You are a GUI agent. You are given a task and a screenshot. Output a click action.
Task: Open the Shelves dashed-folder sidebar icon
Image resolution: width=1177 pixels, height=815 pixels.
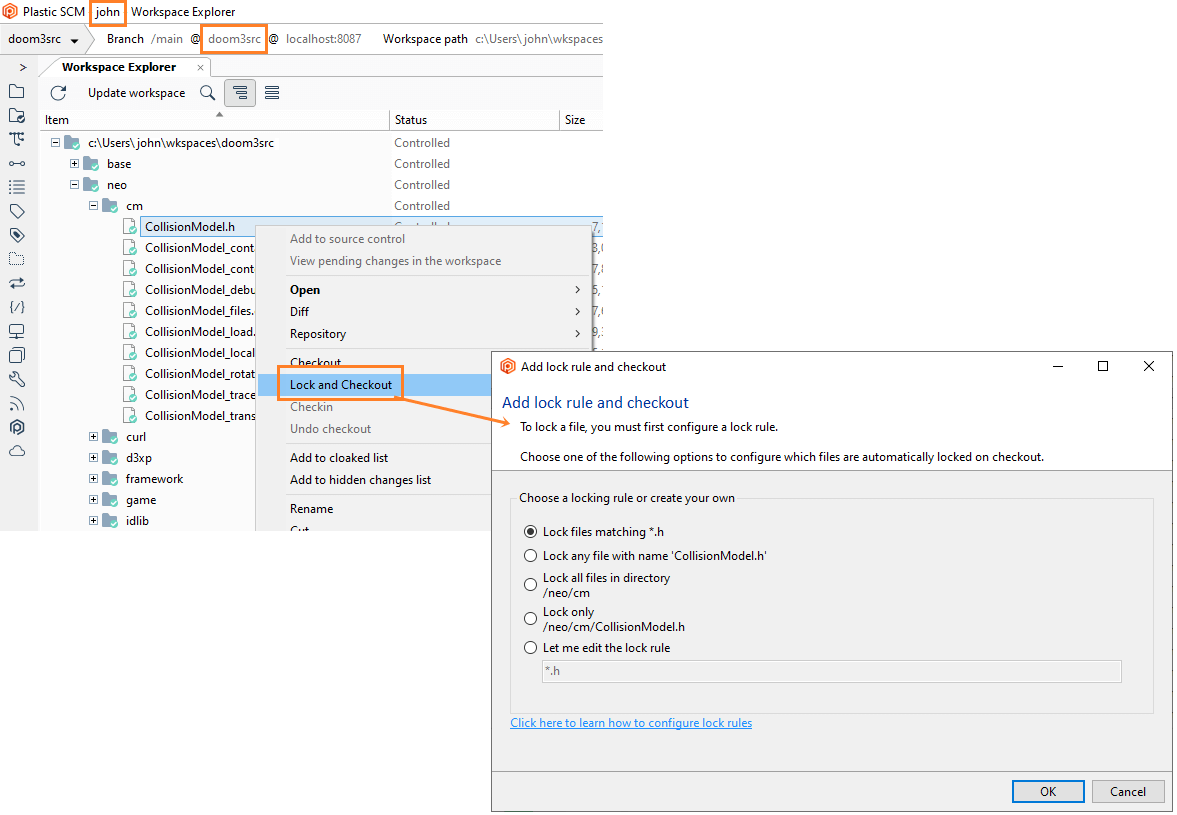coord(17,259)
